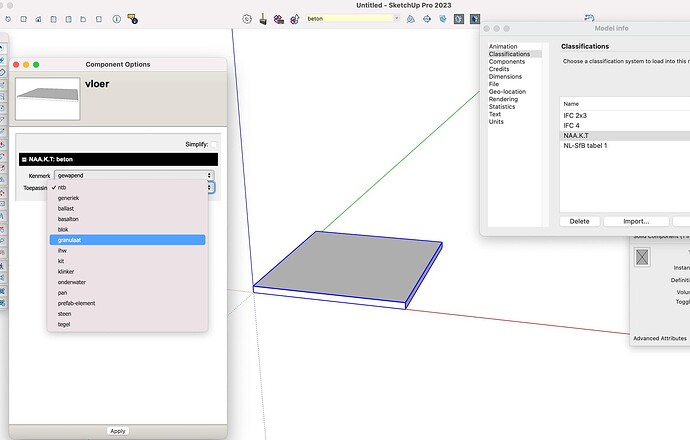
Task: Select the NAA.K.T classification row
Action: (625, 136)
